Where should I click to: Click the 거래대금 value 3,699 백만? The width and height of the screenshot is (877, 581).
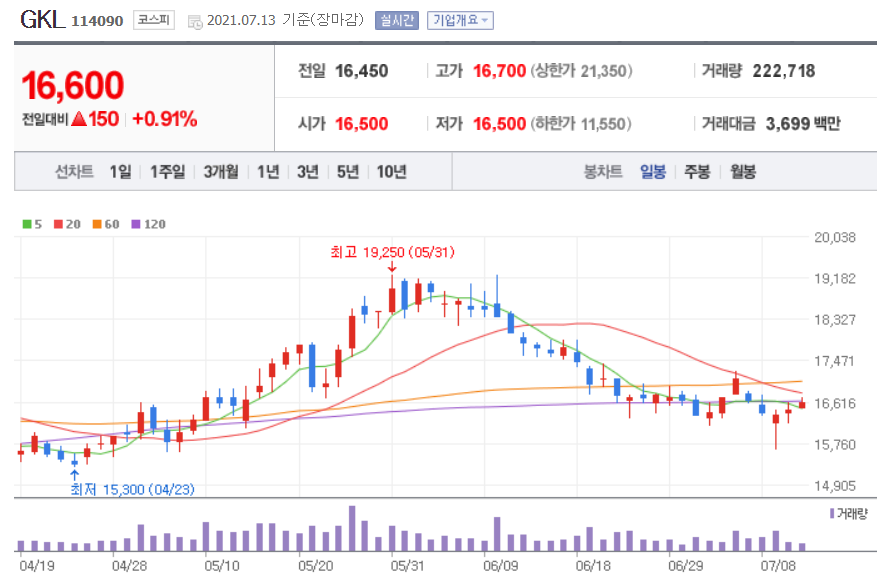(803, 124)
